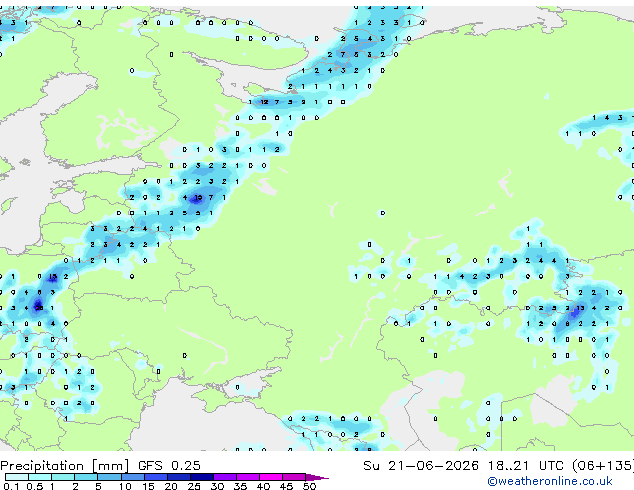
Task: Select legend swatch between 20 and 25
Action: (179, 477)
